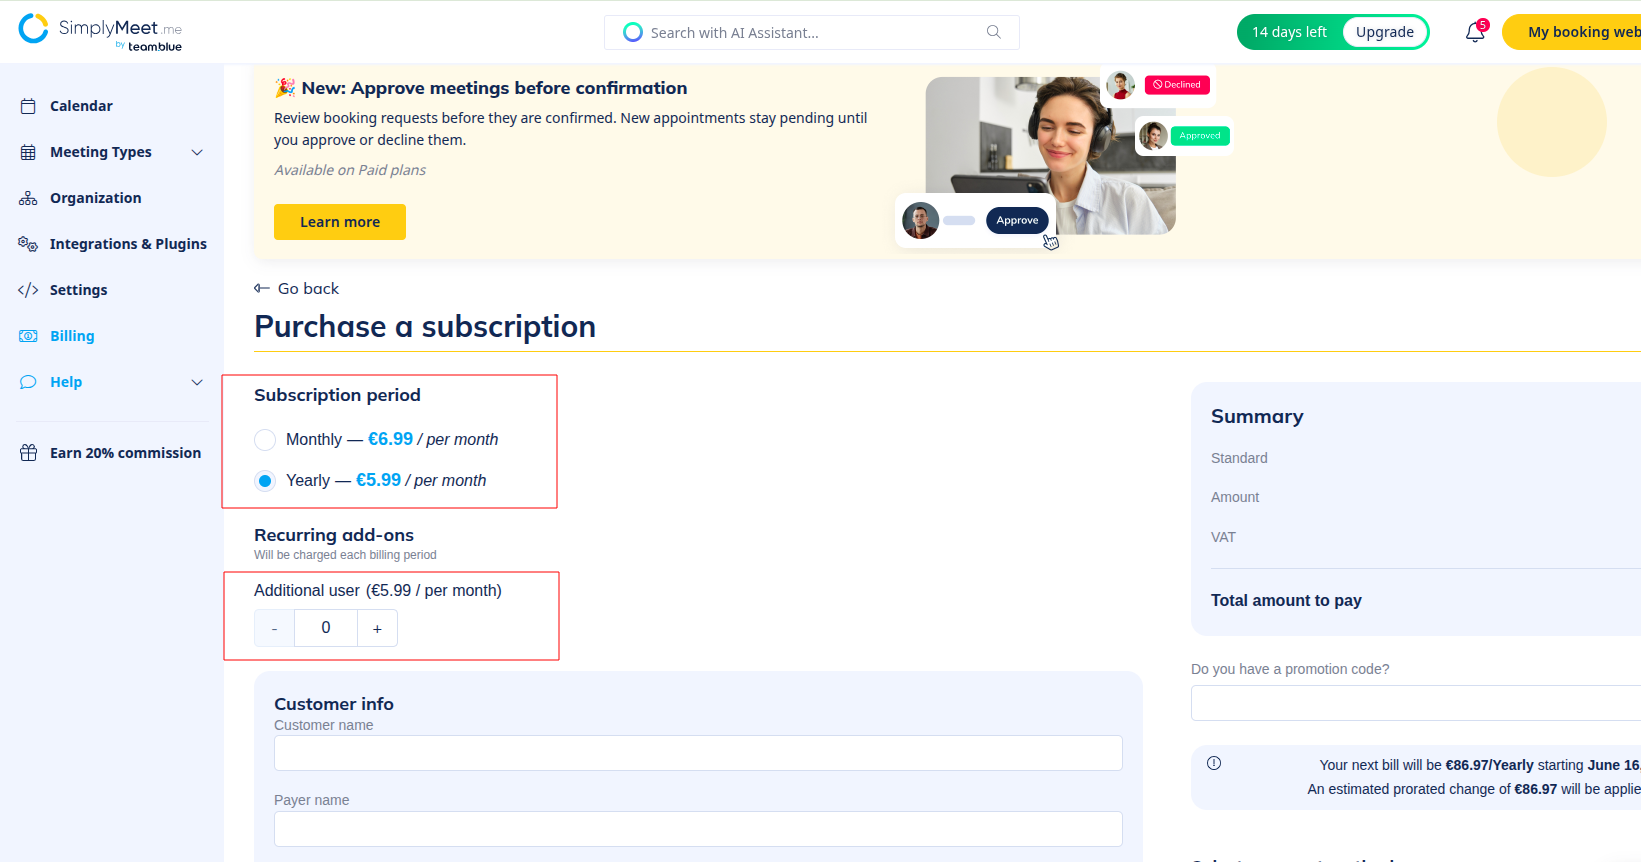This screenshot has height=862, width=1641.
Task: Click the Settings code-bracket icon
Action: tap(28, 290)
